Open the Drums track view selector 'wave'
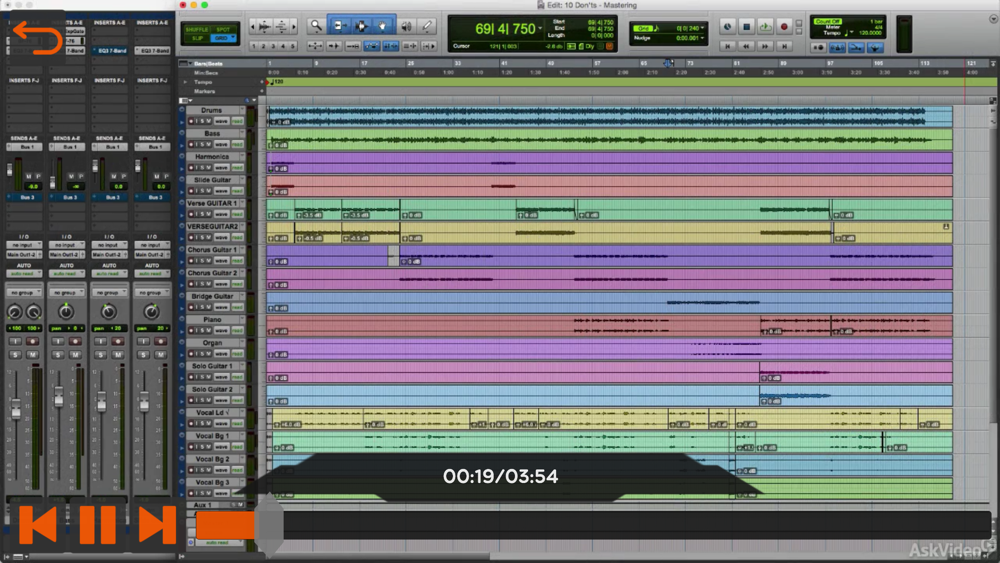 (221, 120)
